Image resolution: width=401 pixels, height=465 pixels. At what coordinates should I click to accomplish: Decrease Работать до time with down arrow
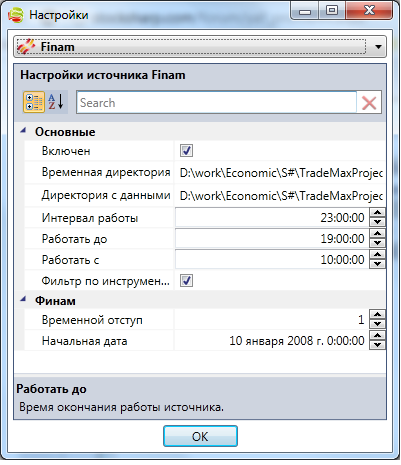coord(377,243)
